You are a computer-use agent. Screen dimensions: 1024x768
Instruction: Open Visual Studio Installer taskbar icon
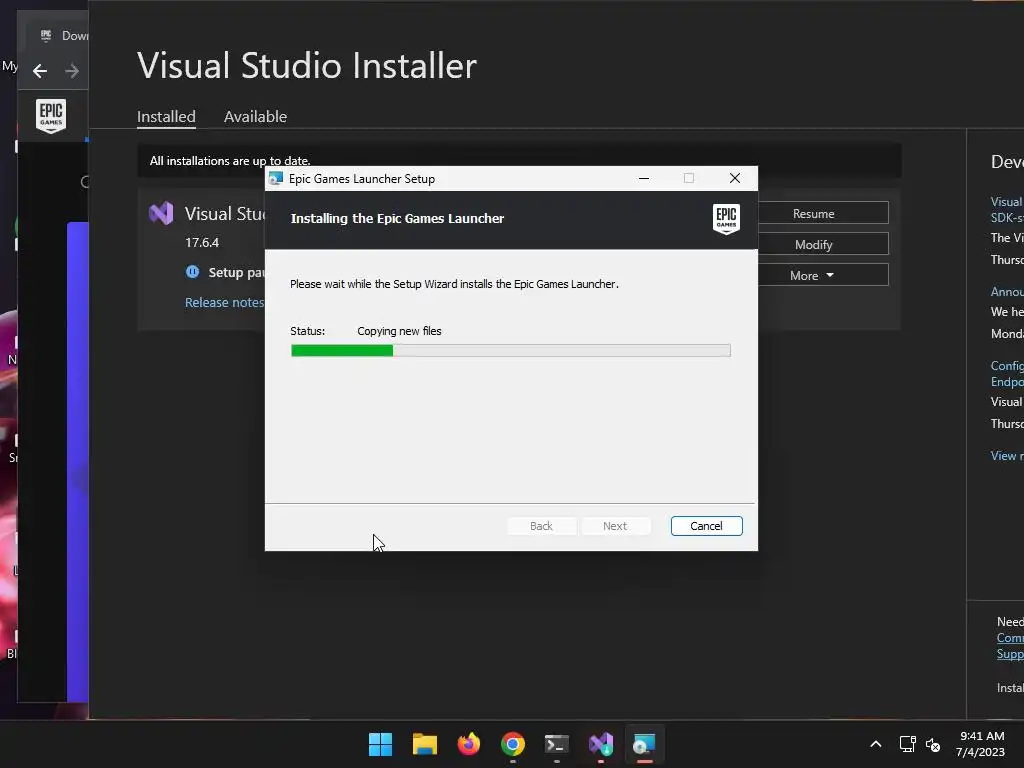(x=601, y=744)
